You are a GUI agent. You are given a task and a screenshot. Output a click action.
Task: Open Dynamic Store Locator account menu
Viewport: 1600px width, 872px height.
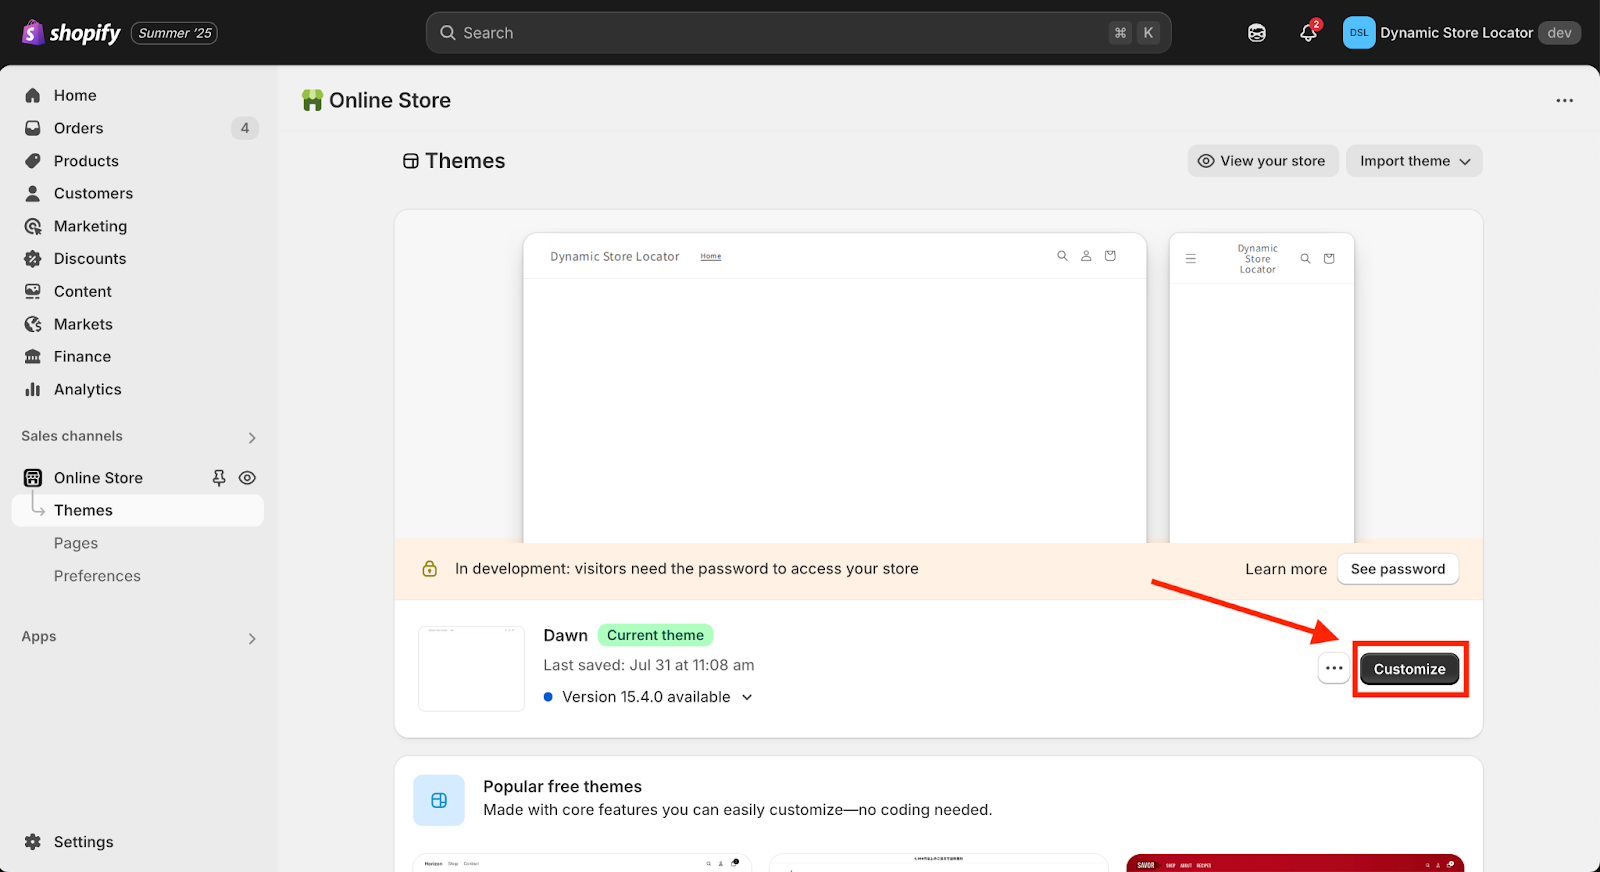click(1461, 33)
